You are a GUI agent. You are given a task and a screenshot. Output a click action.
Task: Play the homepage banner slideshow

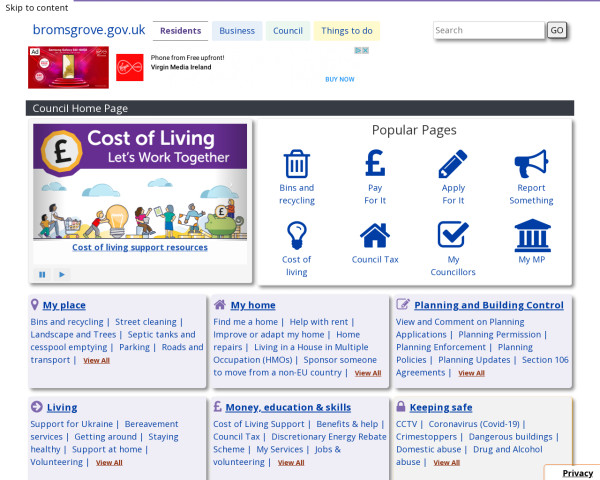click(x=61, y=274)
